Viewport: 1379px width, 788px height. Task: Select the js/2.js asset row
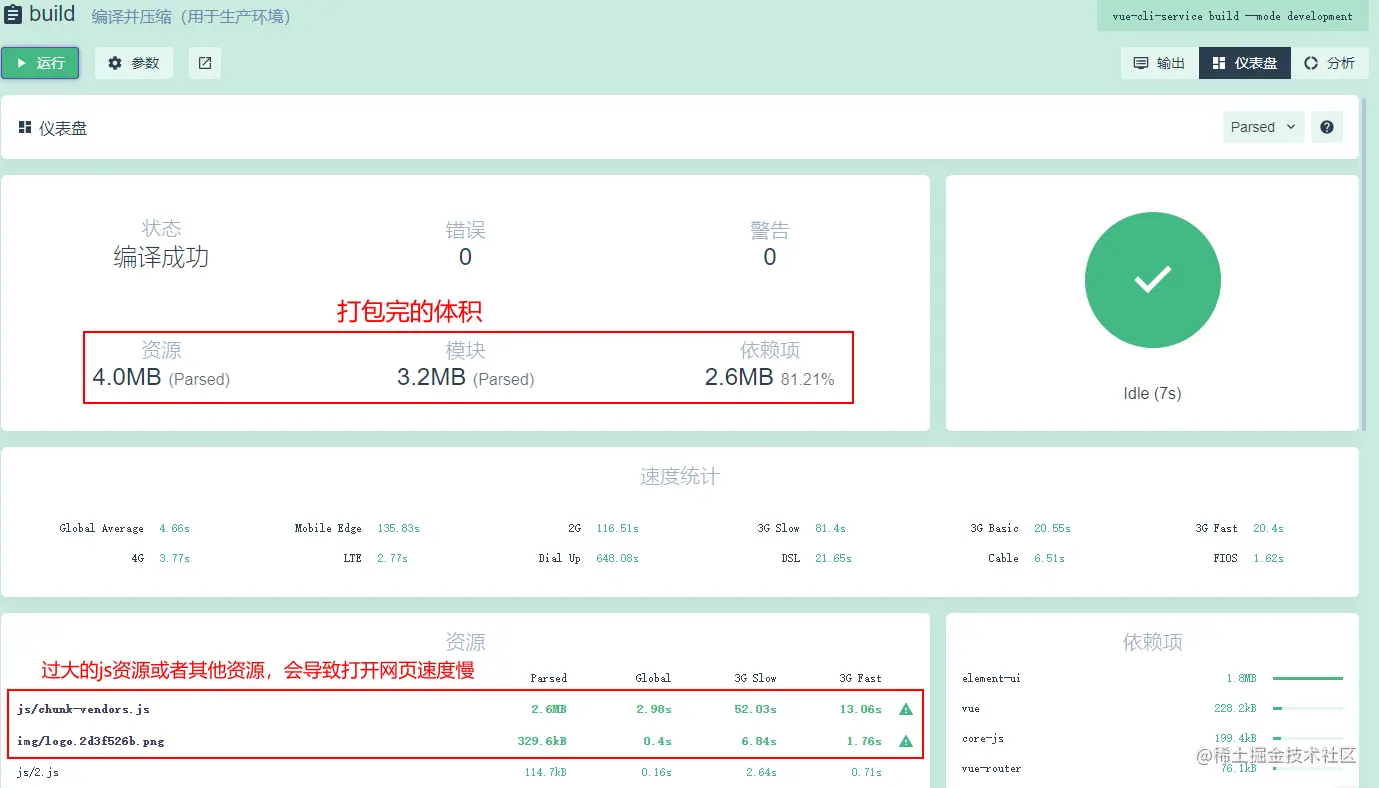click(465, 772)
